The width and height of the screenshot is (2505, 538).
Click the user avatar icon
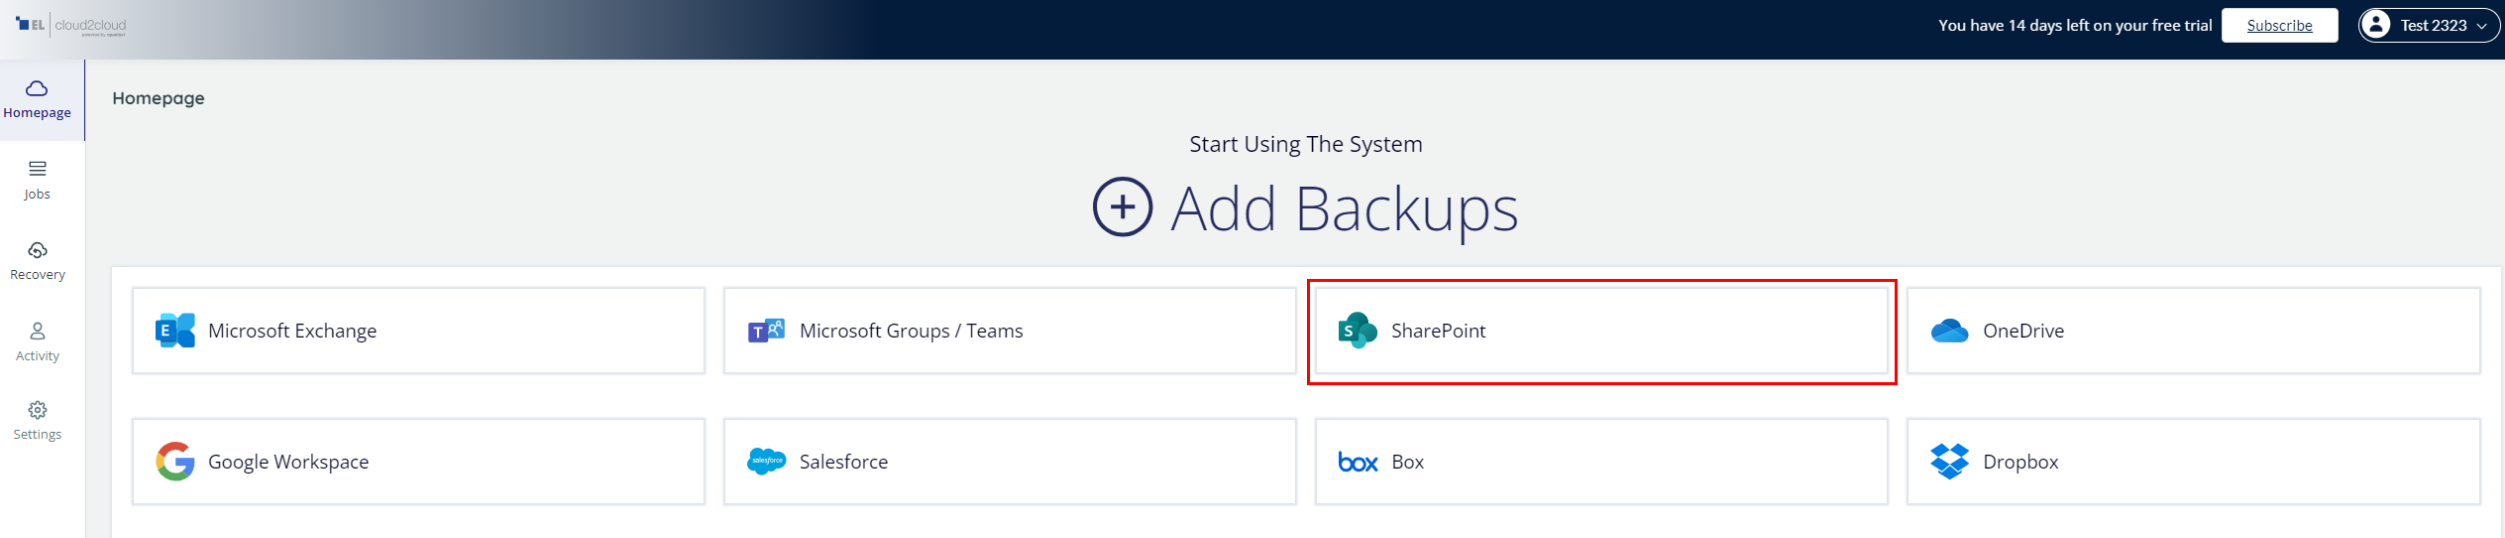(2376, 25)
